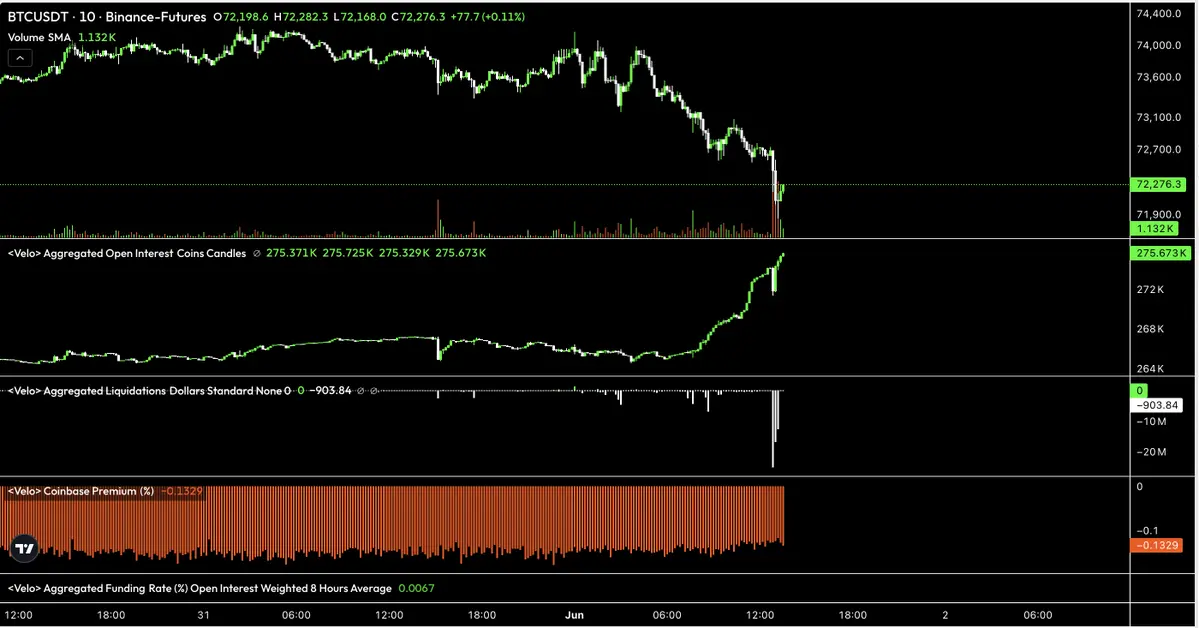Click the change value +77.7 (0.11%)
Image resolution: width=1199 pixels, height=628 pixels.
point(488,16)
